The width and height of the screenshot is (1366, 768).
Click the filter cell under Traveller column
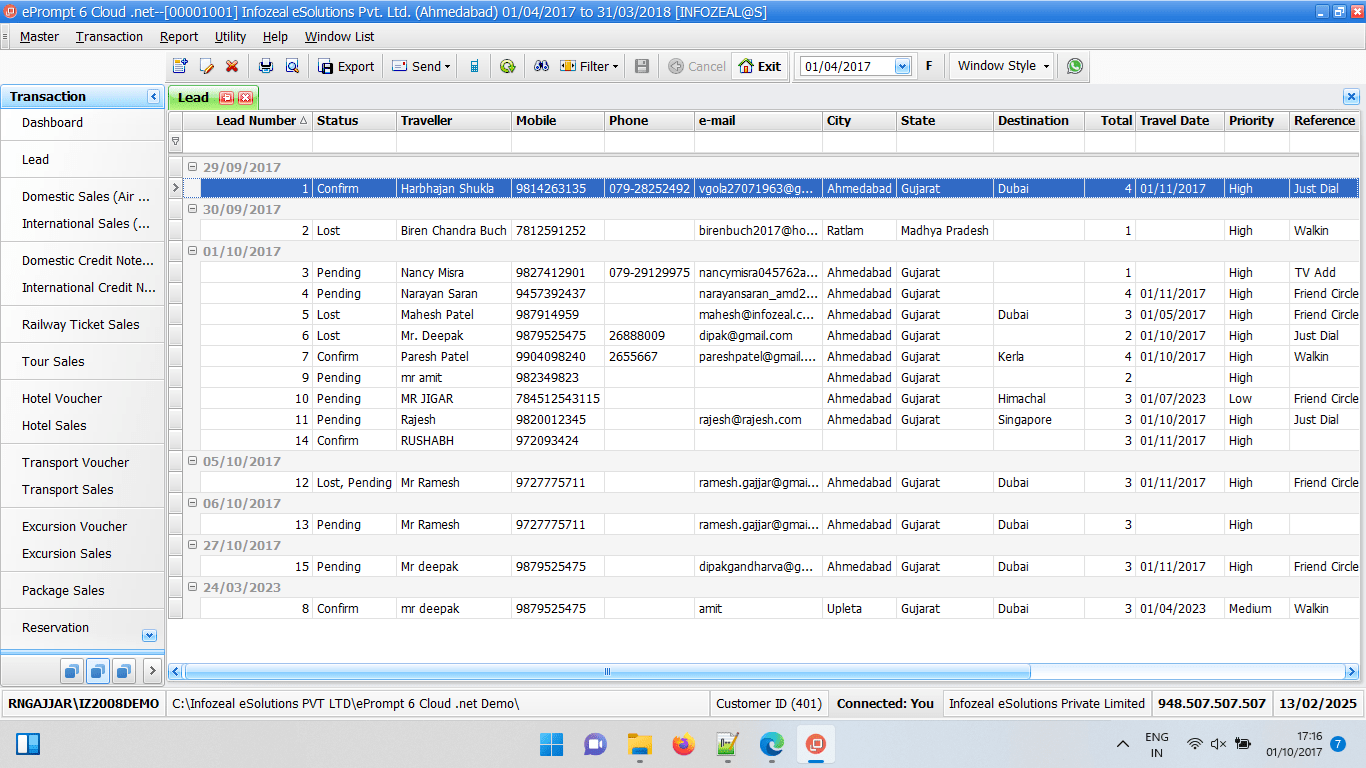click(x=454, y=142)
